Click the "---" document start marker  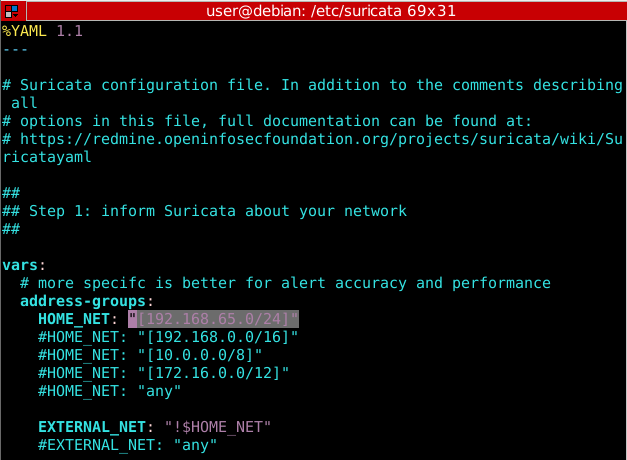(x=15, y=48)
